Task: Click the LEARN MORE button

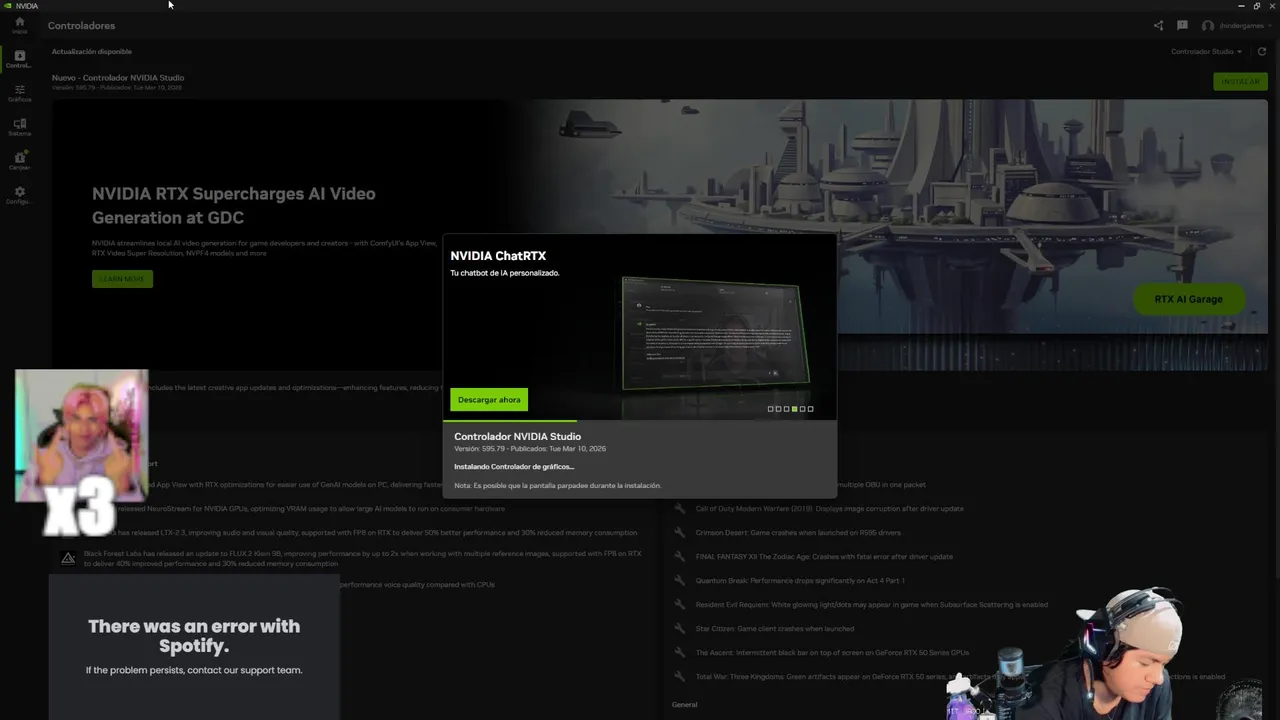Action: coord(122,279)
